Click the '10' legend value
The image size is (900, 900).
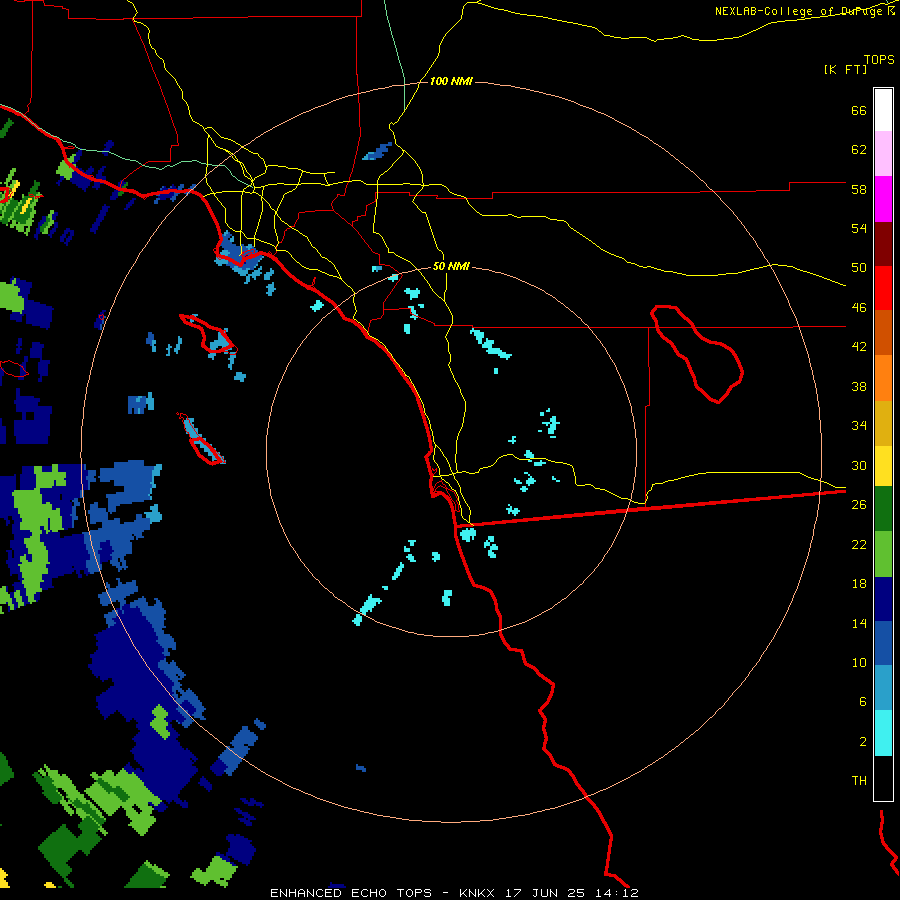[859, 662]
